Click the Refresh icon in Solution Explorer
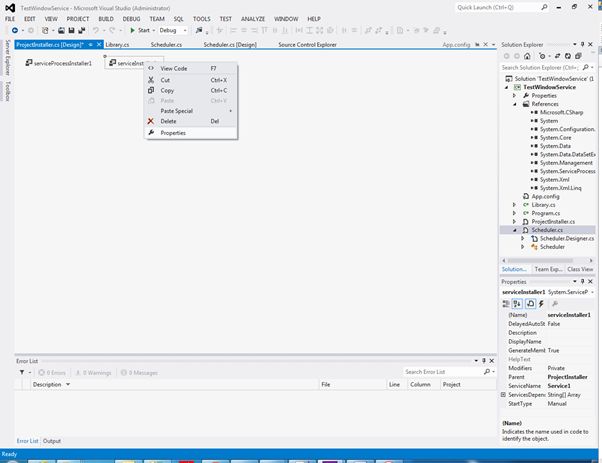 (x=568, y=56)
